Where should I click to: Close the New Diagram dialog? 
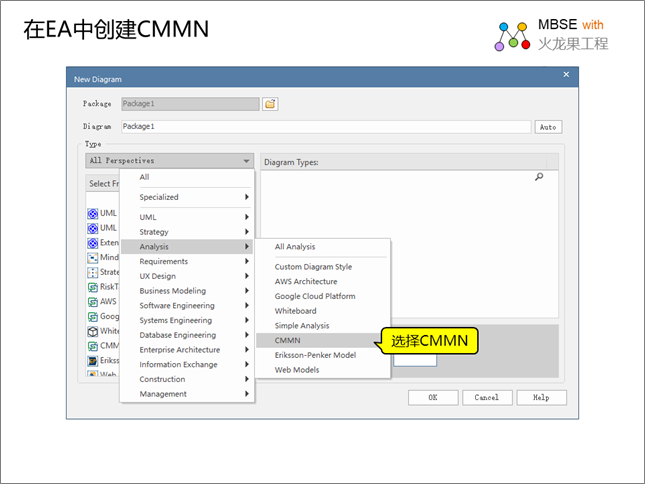[x=566, y=74]
